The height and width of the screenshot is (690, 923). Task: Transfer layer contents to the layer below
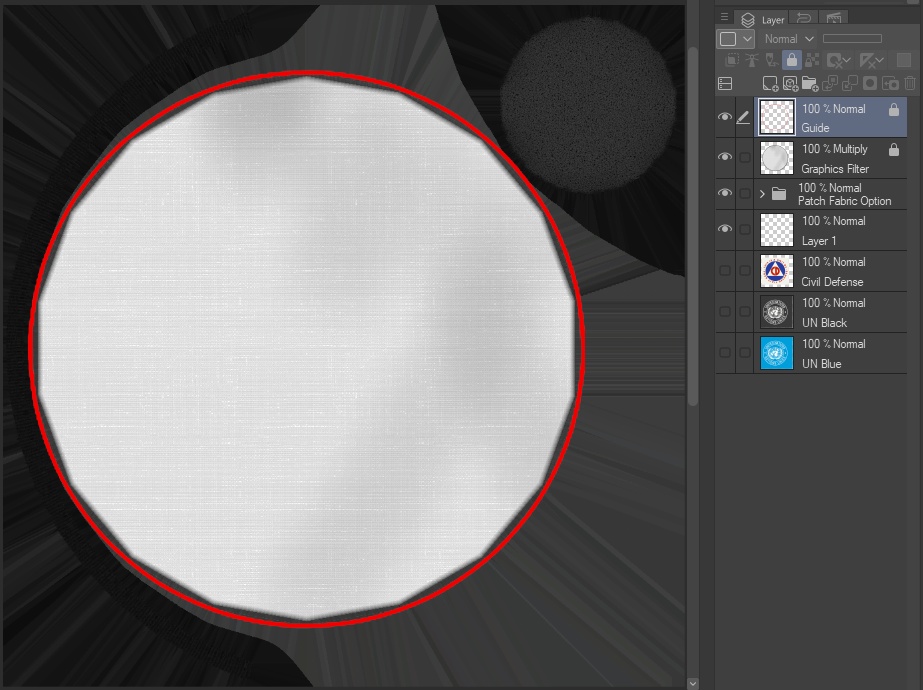click(x=832, y=85)
